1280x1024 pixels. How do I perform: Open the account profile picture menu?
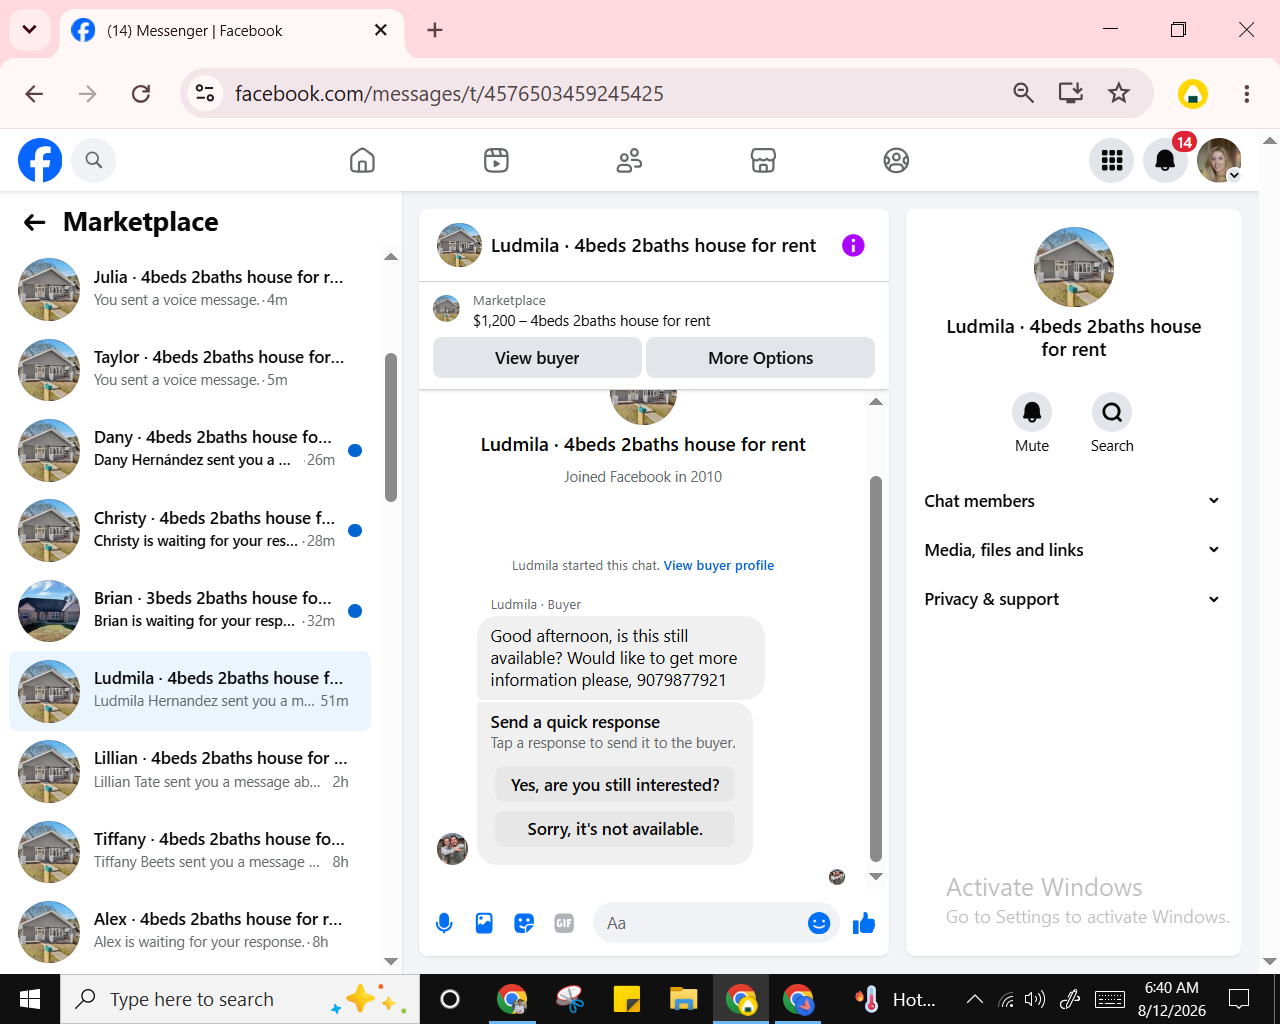[x=1219, y=160]
